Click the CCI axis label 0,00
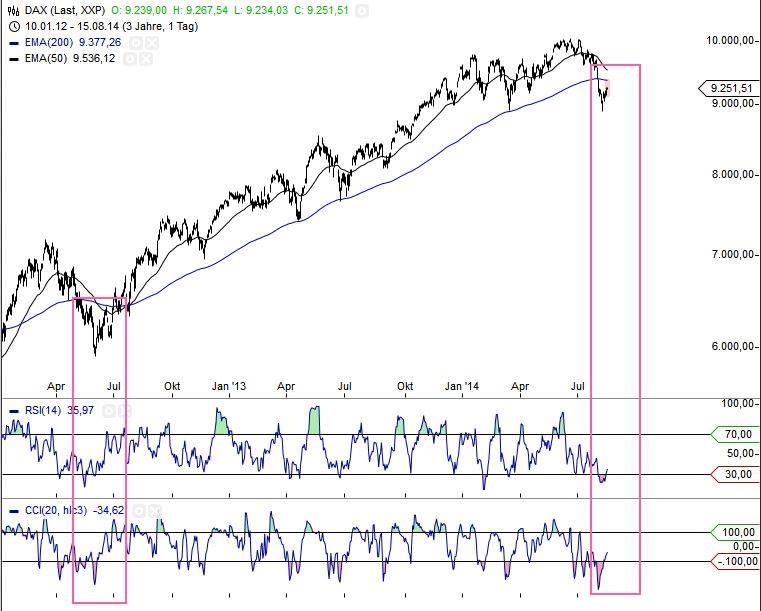 coord(744,546)
